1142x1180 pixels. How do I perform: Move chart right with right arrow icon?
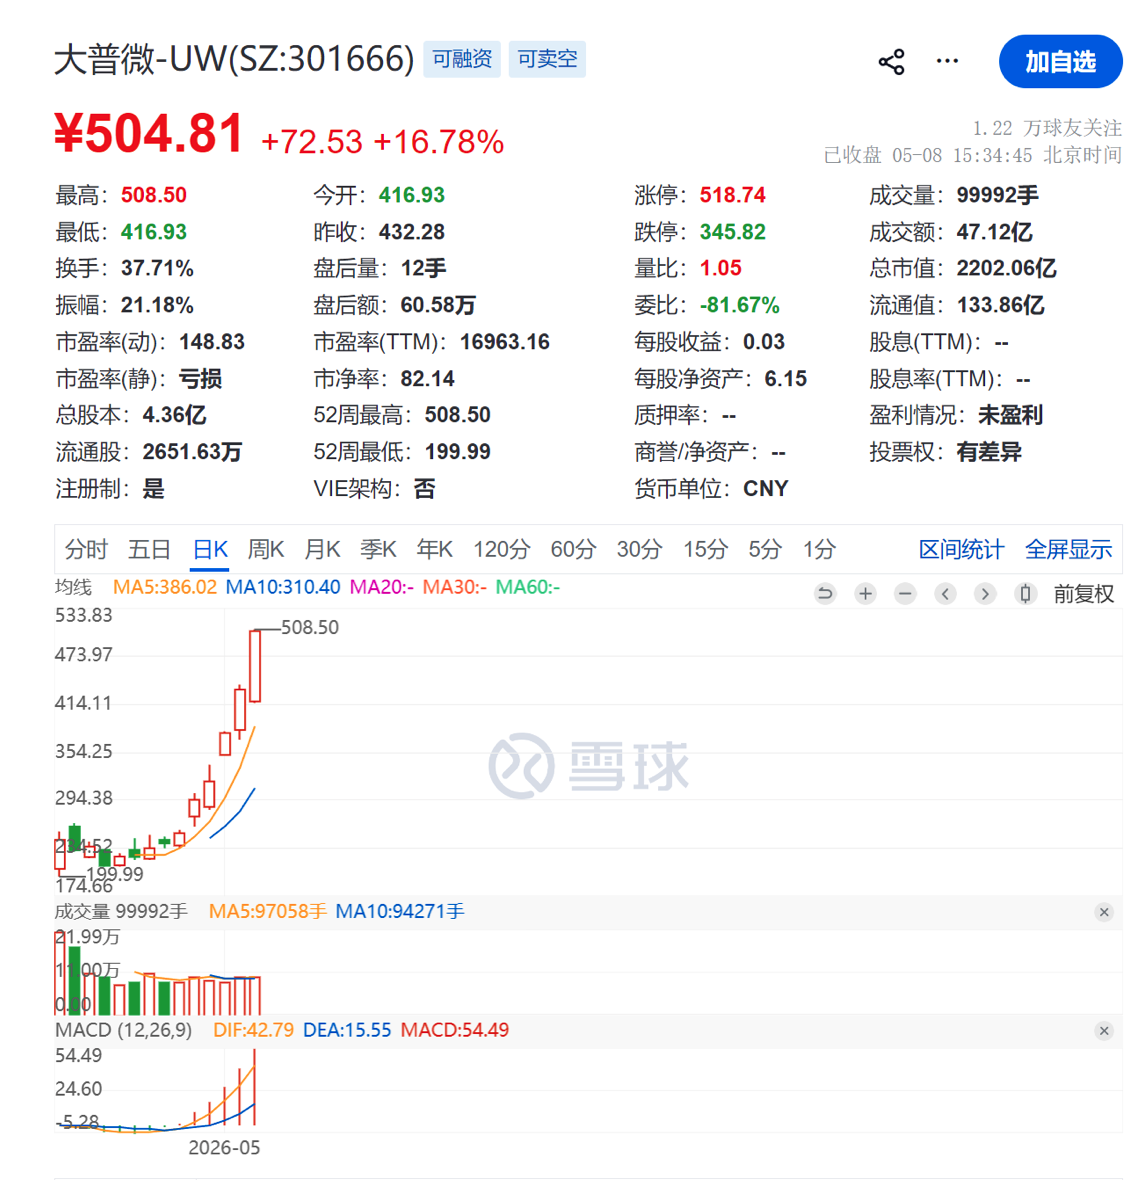(985, 594)
